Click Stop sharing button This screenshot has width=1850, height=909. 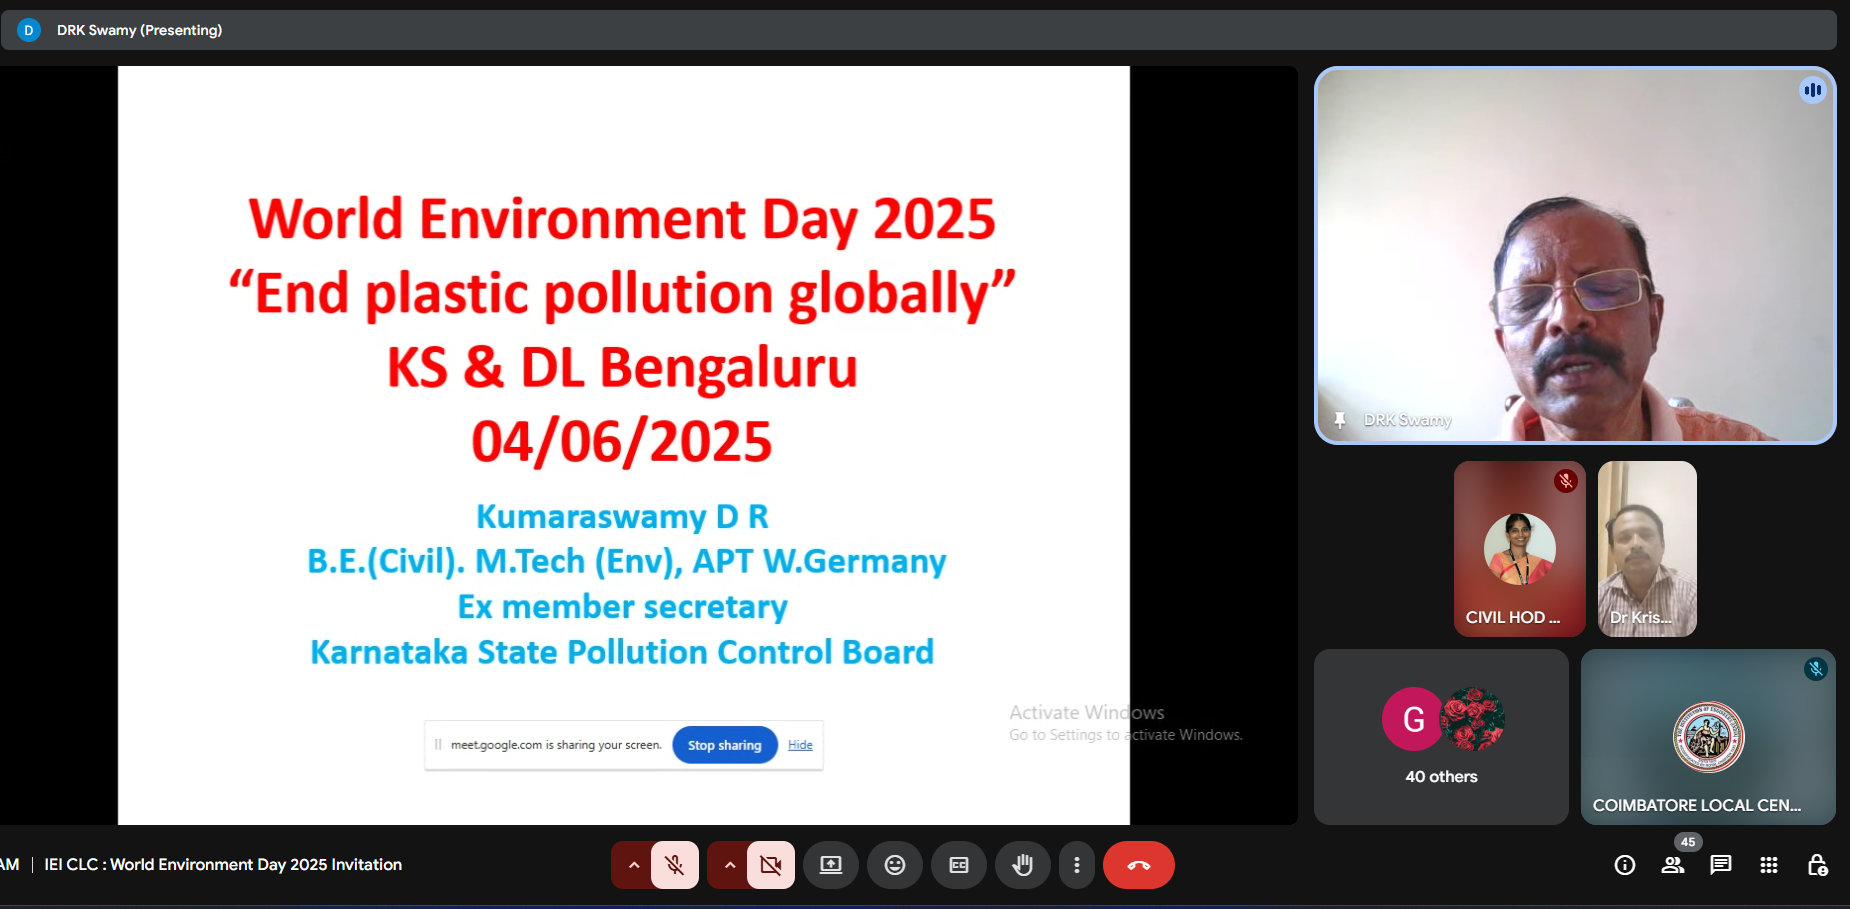[x=725, y=745]
